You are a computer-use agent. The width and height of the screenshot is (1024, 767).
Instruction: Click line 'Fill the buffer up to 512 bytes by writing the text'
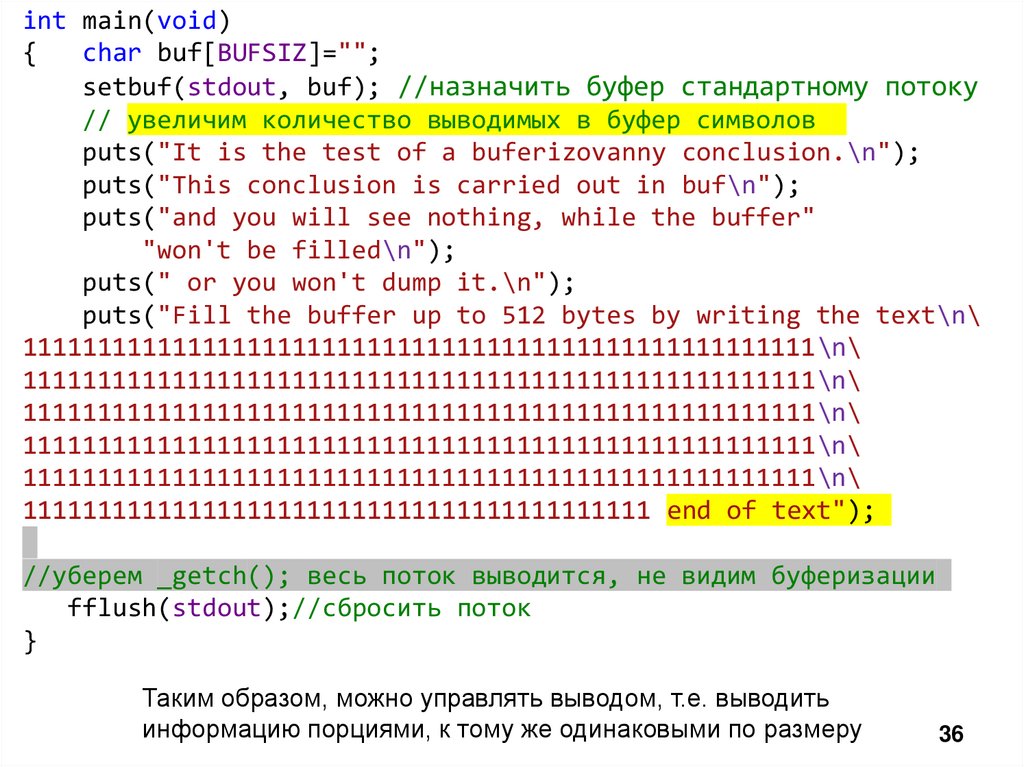[531, 316]
